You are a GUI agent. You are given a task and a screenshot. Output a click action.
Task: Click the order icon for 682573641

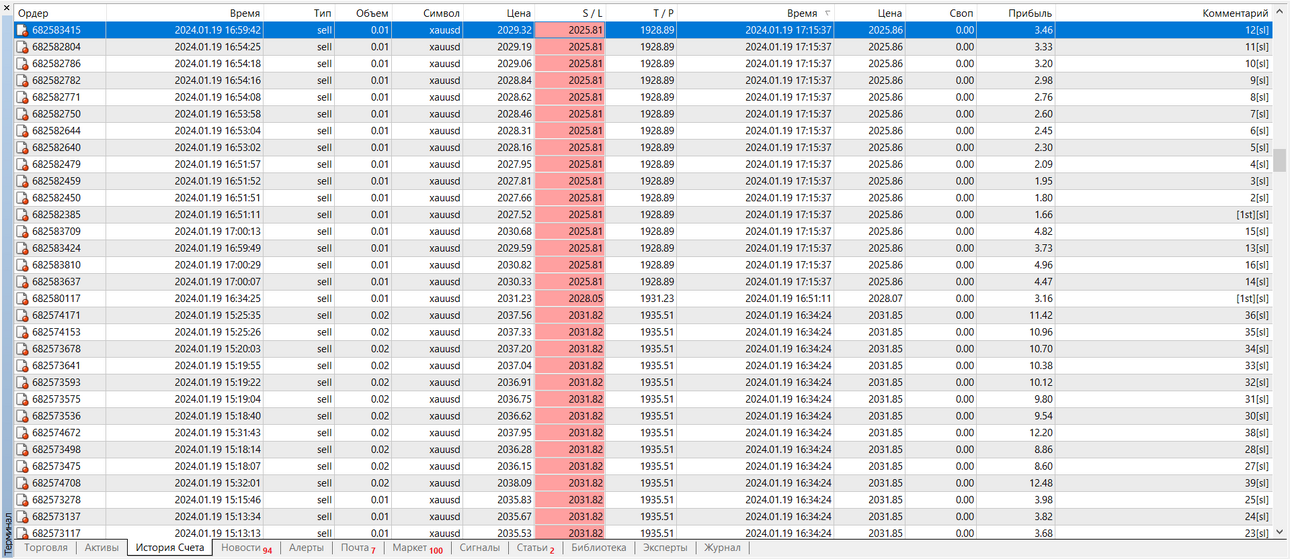pyautogui.click(x=22, y=365)
